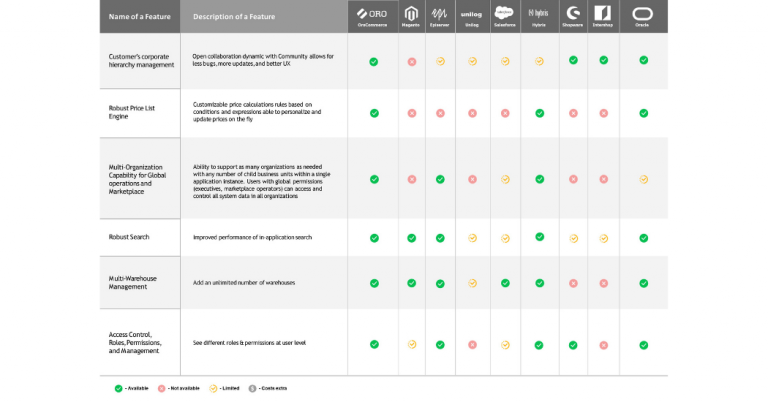
Task: Select the 'Robust Search' feature name cell
Action: (129, 238)
